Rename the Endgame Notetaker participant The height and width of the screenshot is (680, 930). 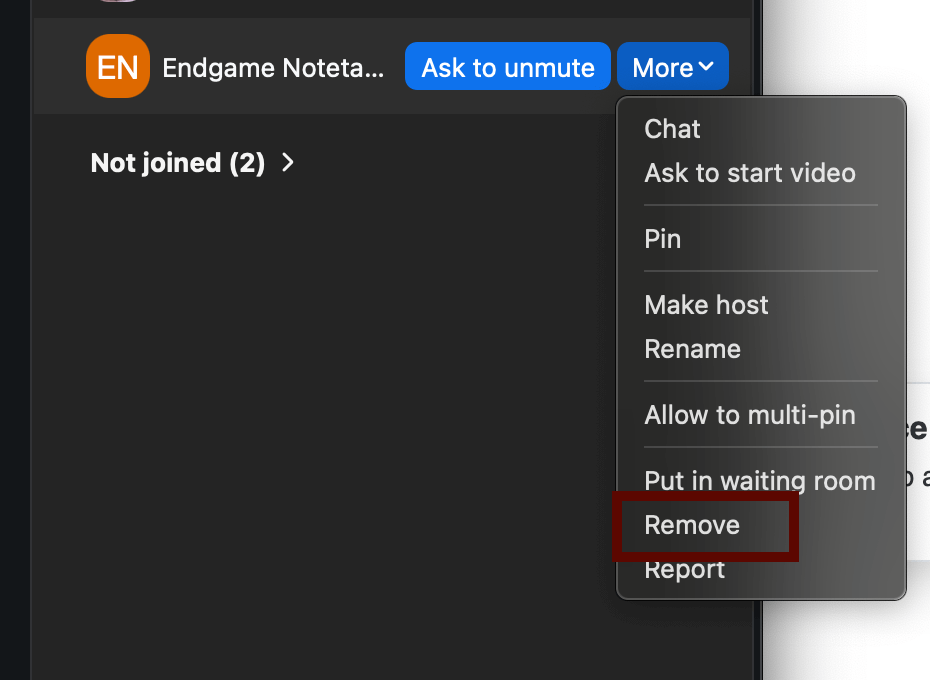coord(692,349)
